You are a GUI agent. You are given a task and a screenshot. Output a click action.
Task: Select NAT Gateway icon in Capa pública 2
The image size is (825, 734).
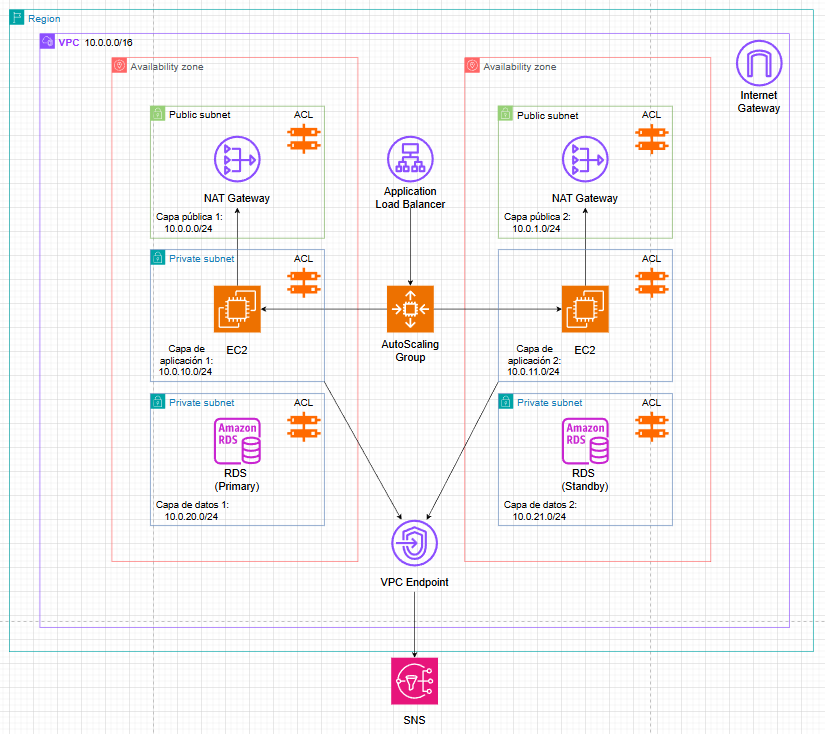click(585, 159)
